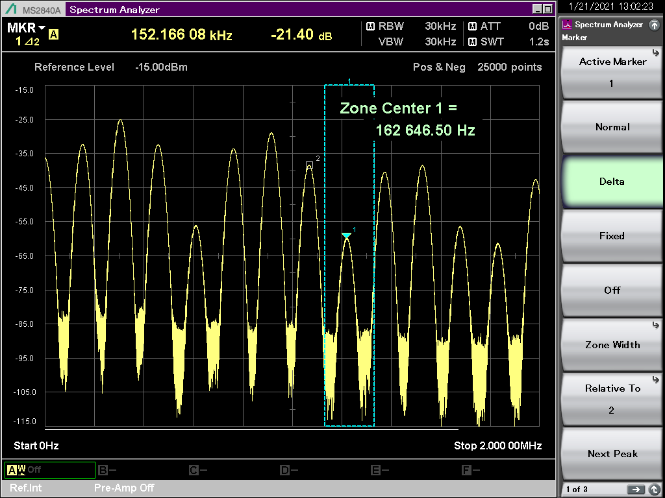Click the Pos & Neg detection label

[x=439, y=67]
